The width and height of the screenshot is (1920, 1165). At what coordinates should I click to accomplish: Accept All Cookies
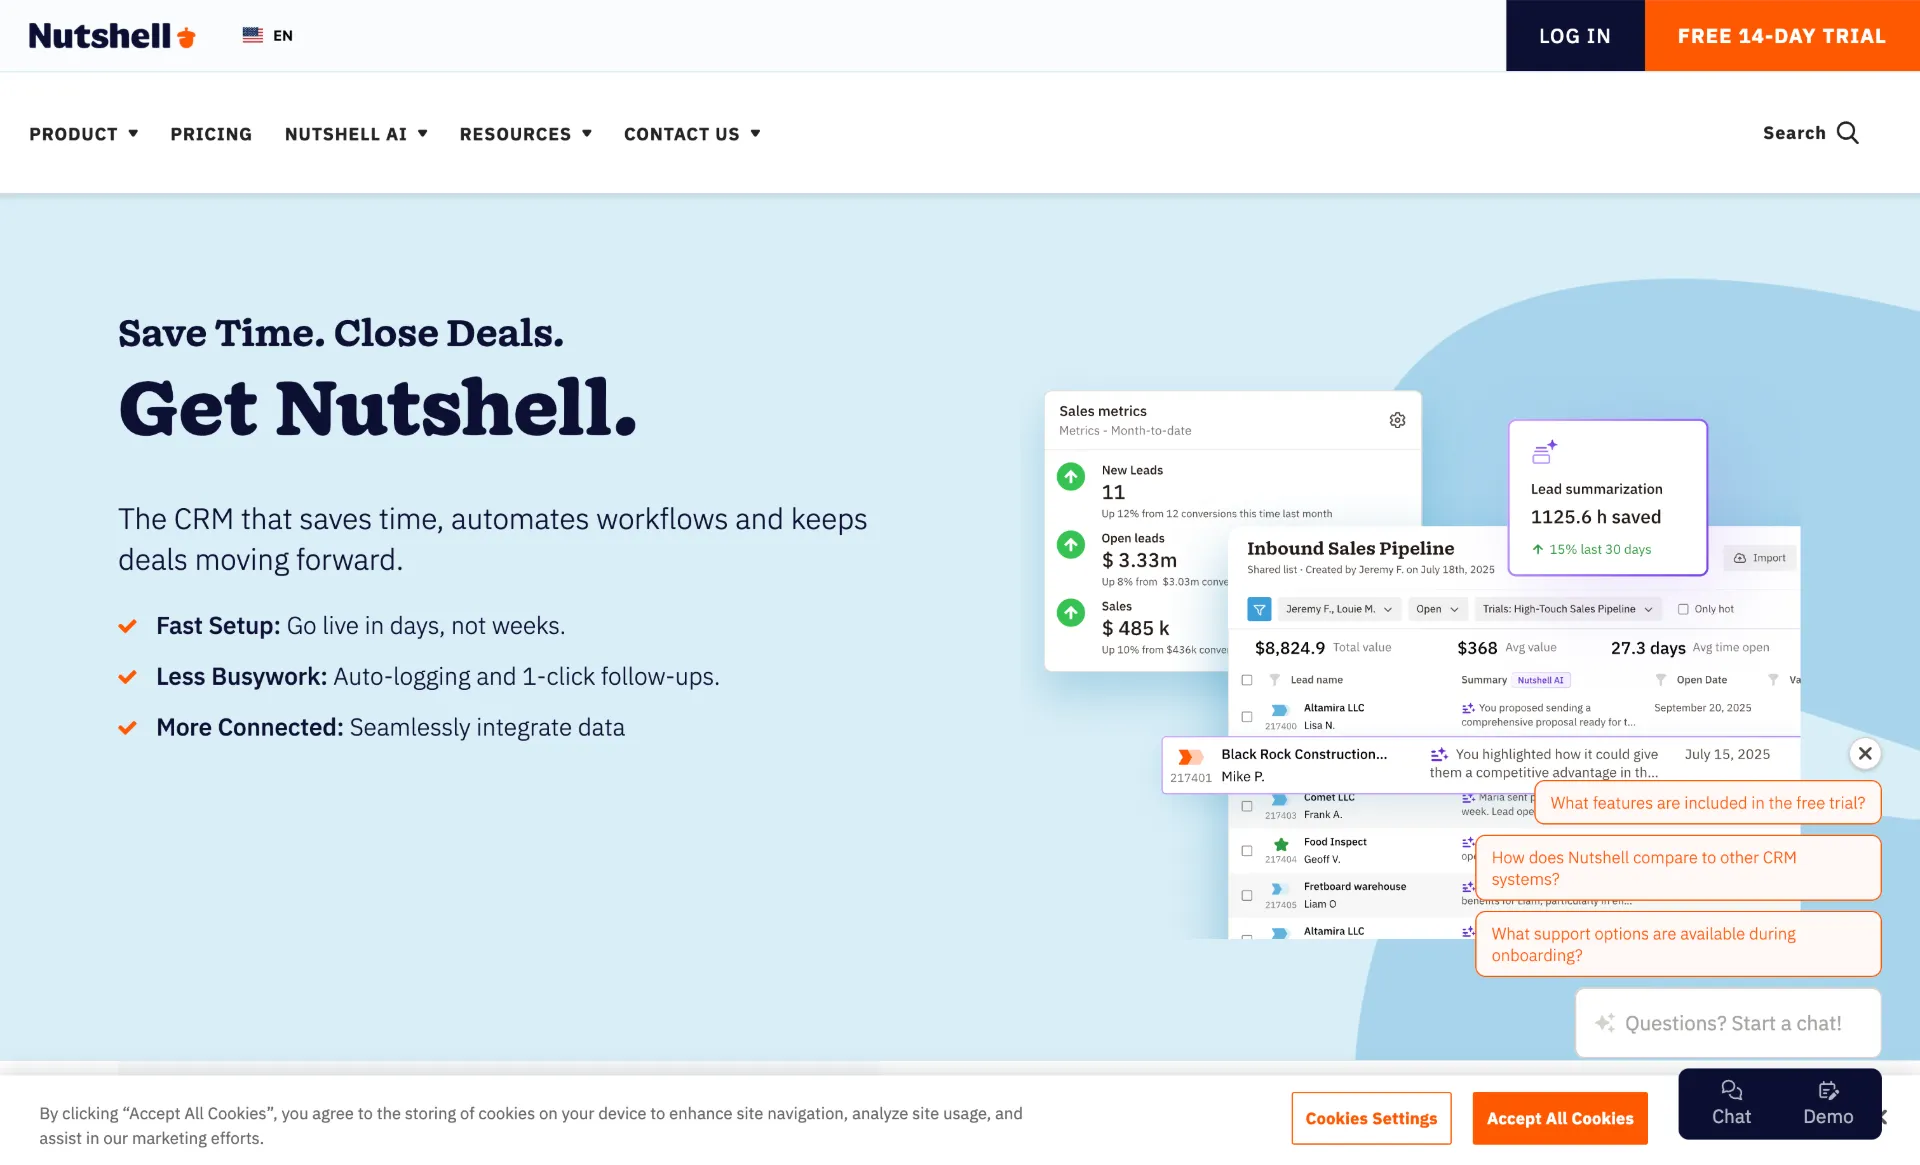click(x=1559, y=1118)
